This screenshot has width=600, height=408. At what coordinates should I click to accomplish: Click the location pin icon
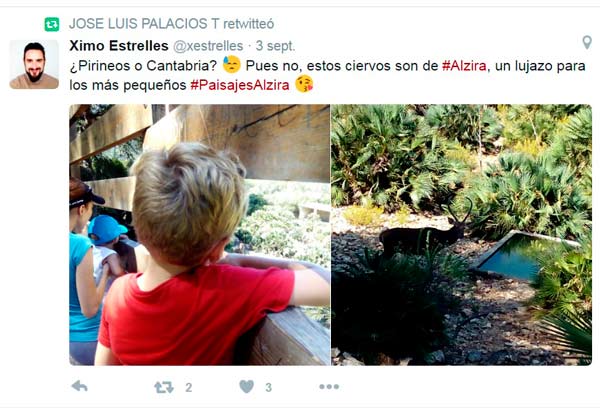[587, 42]
